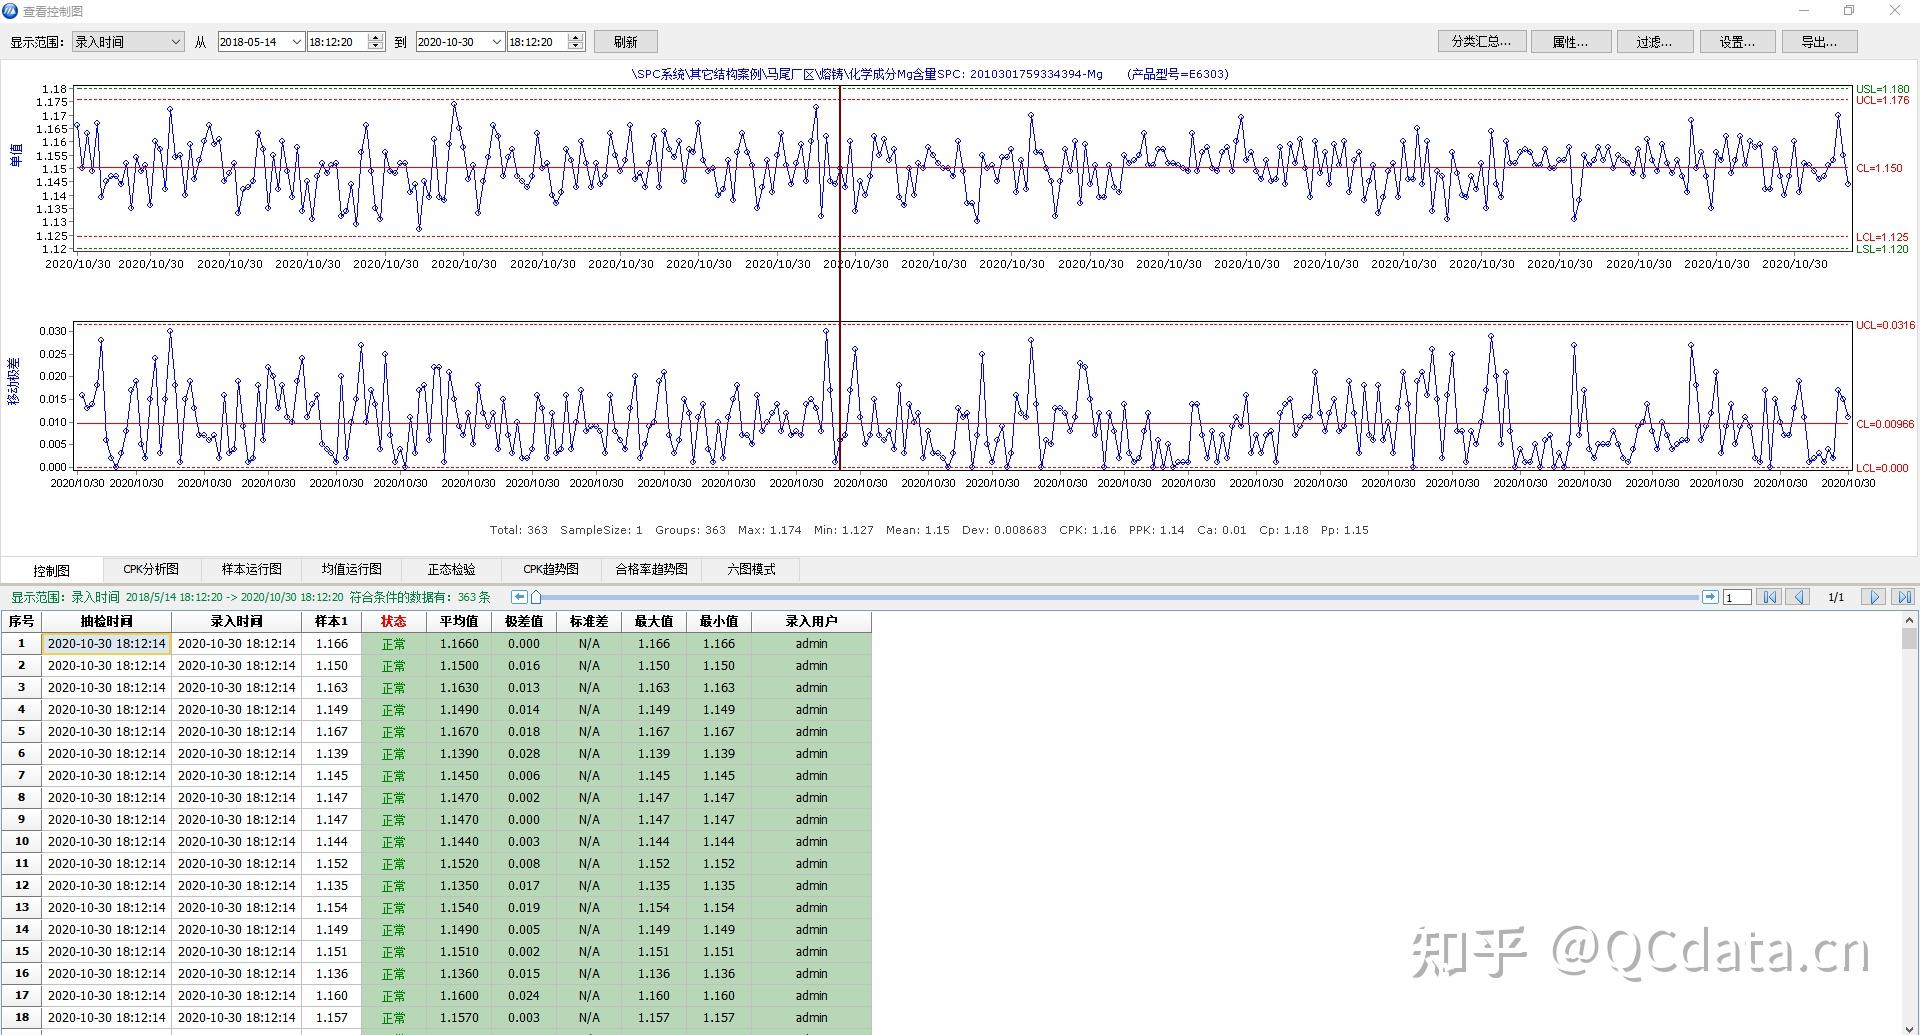This screenshot has width=1920, height=1035.
Task: Restore the window using the title bar button
Action: (x=1849, y=11)
